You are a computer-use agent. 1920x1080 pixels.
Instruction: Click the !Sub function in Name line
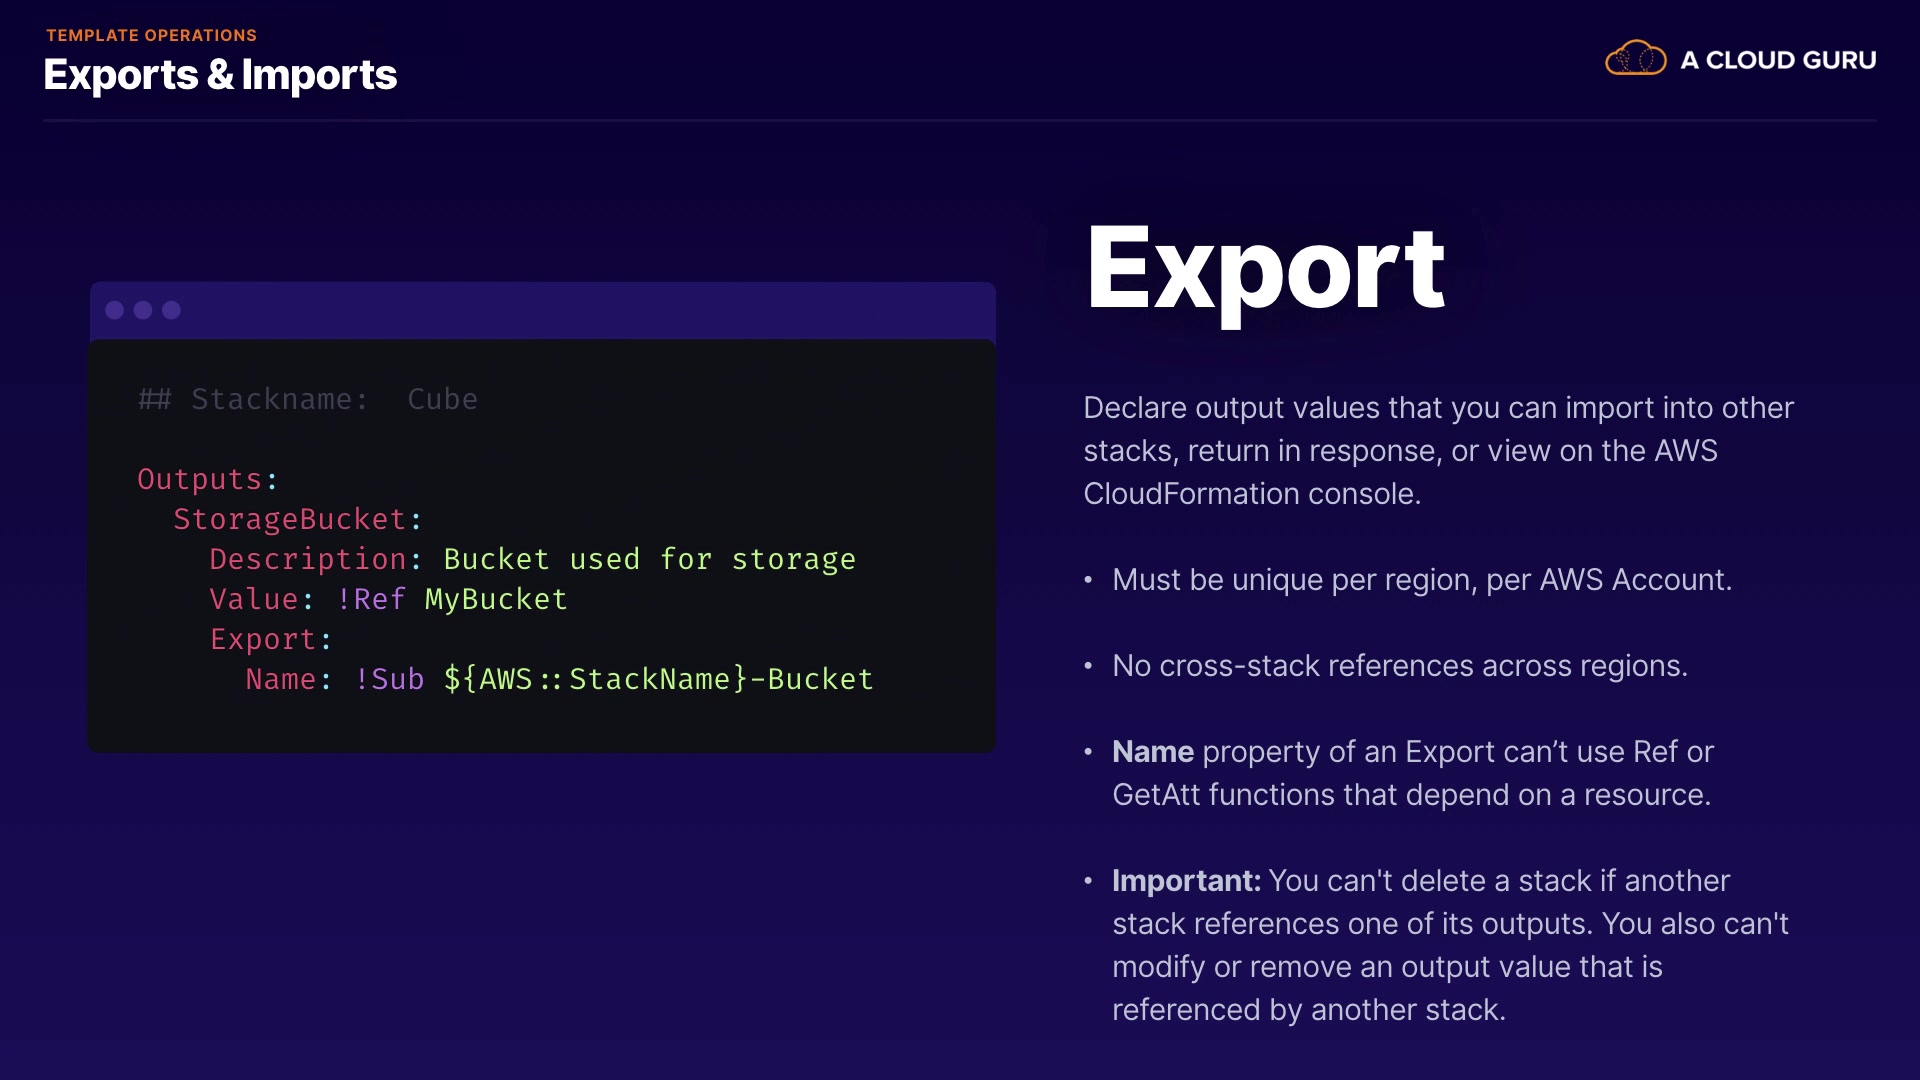[389, 679]
